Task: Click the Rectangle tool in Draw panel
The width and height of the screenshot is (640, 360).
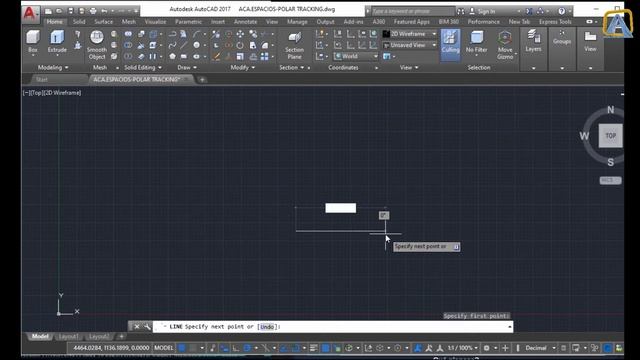Action: 184,56
